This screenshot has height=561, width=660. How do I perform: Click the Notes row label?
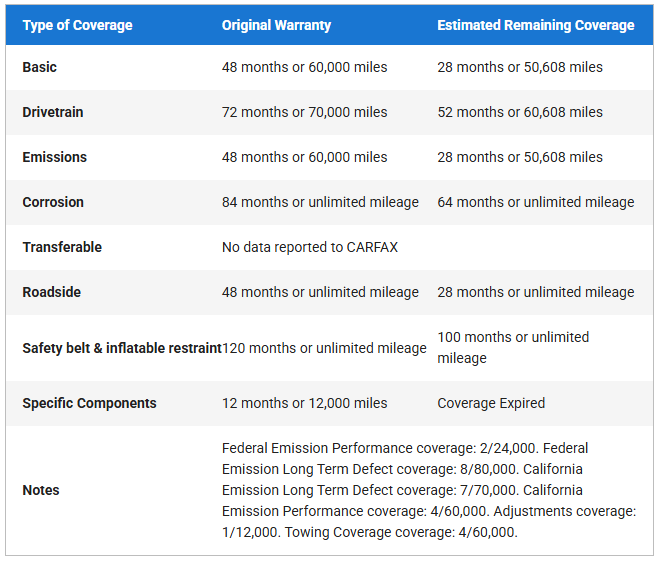[41, 490]
